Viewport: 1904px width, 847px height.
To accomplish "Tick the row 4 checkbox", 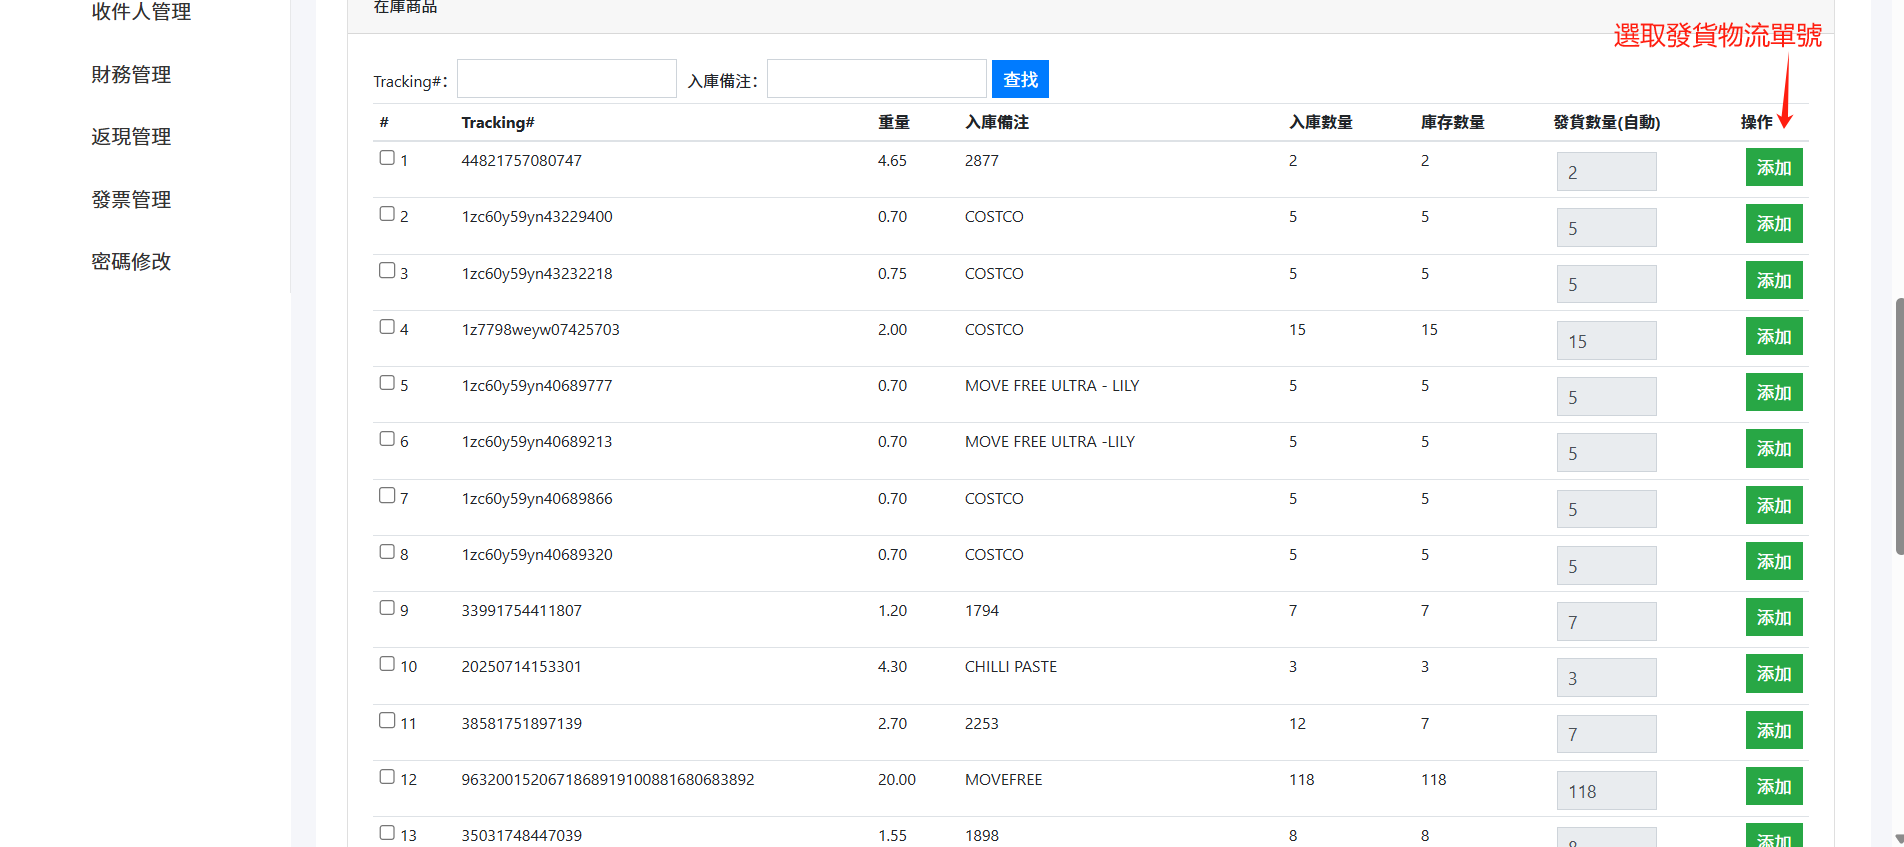I will click(387, 327).
